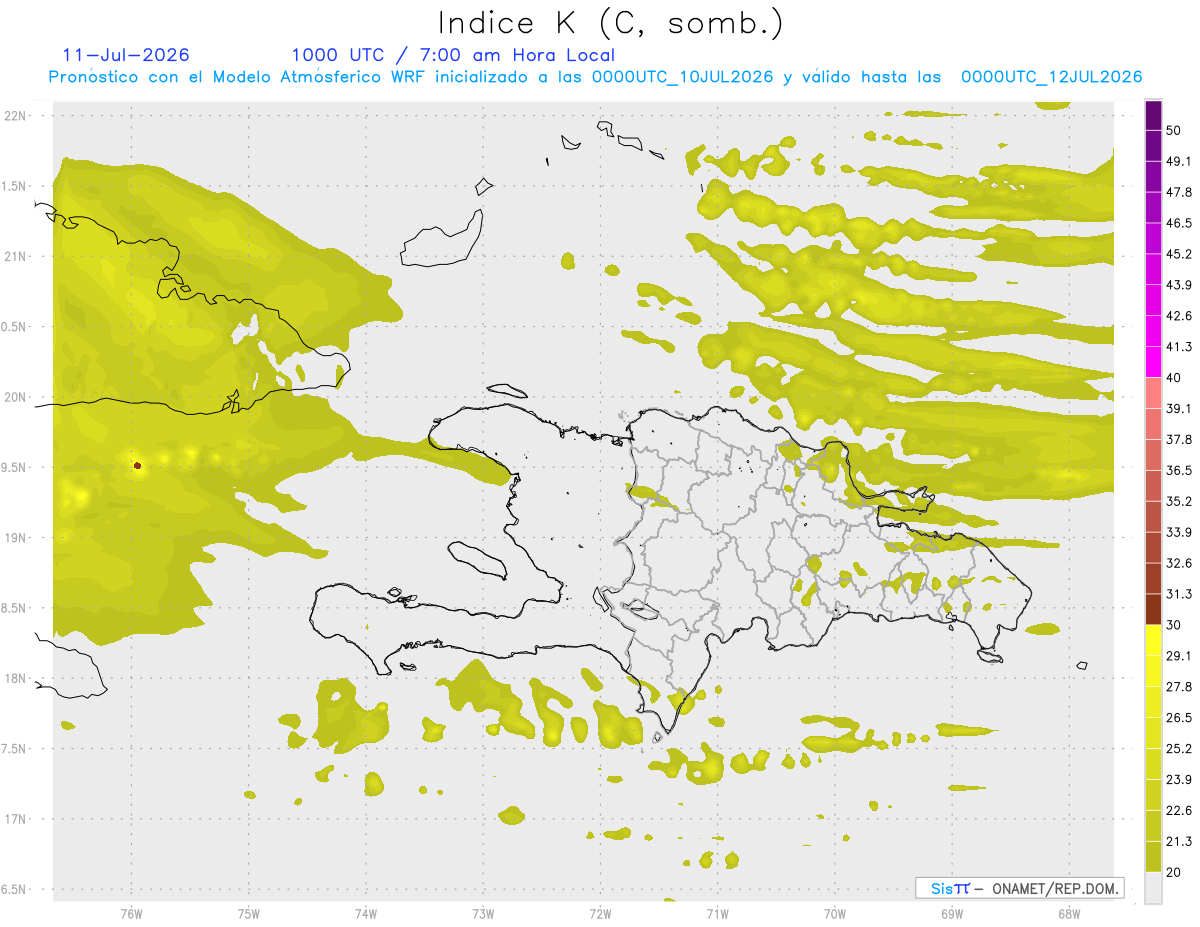Click the bright yellow band between 29.1 and 30

pyautogui.click(x=1154, y=640)
